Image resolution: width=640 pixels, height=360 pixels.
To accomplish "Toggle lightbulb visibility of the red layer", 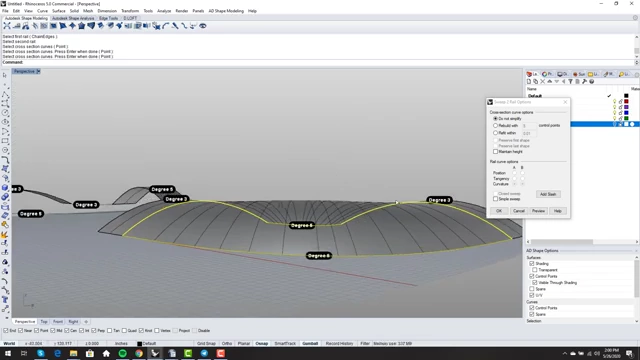I will pos(614,101).
